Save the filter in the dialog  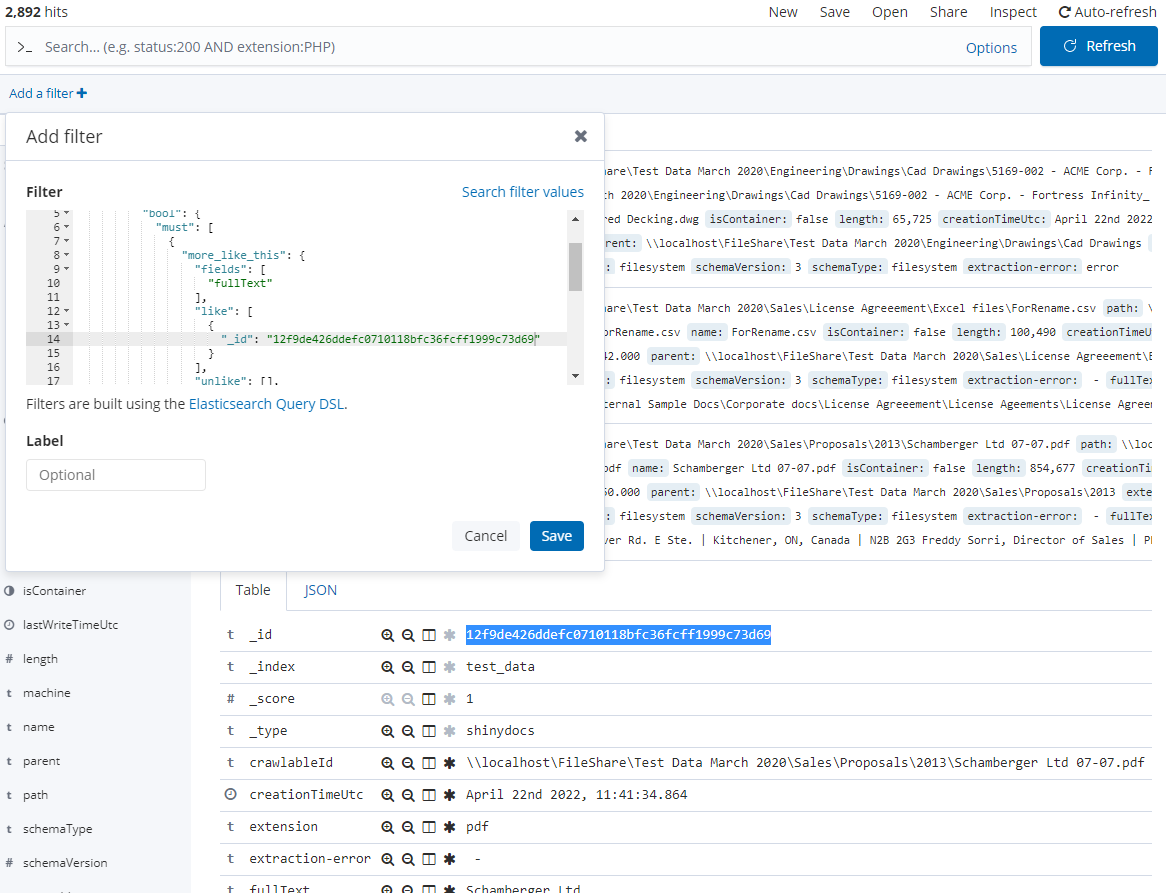point(556,536)
